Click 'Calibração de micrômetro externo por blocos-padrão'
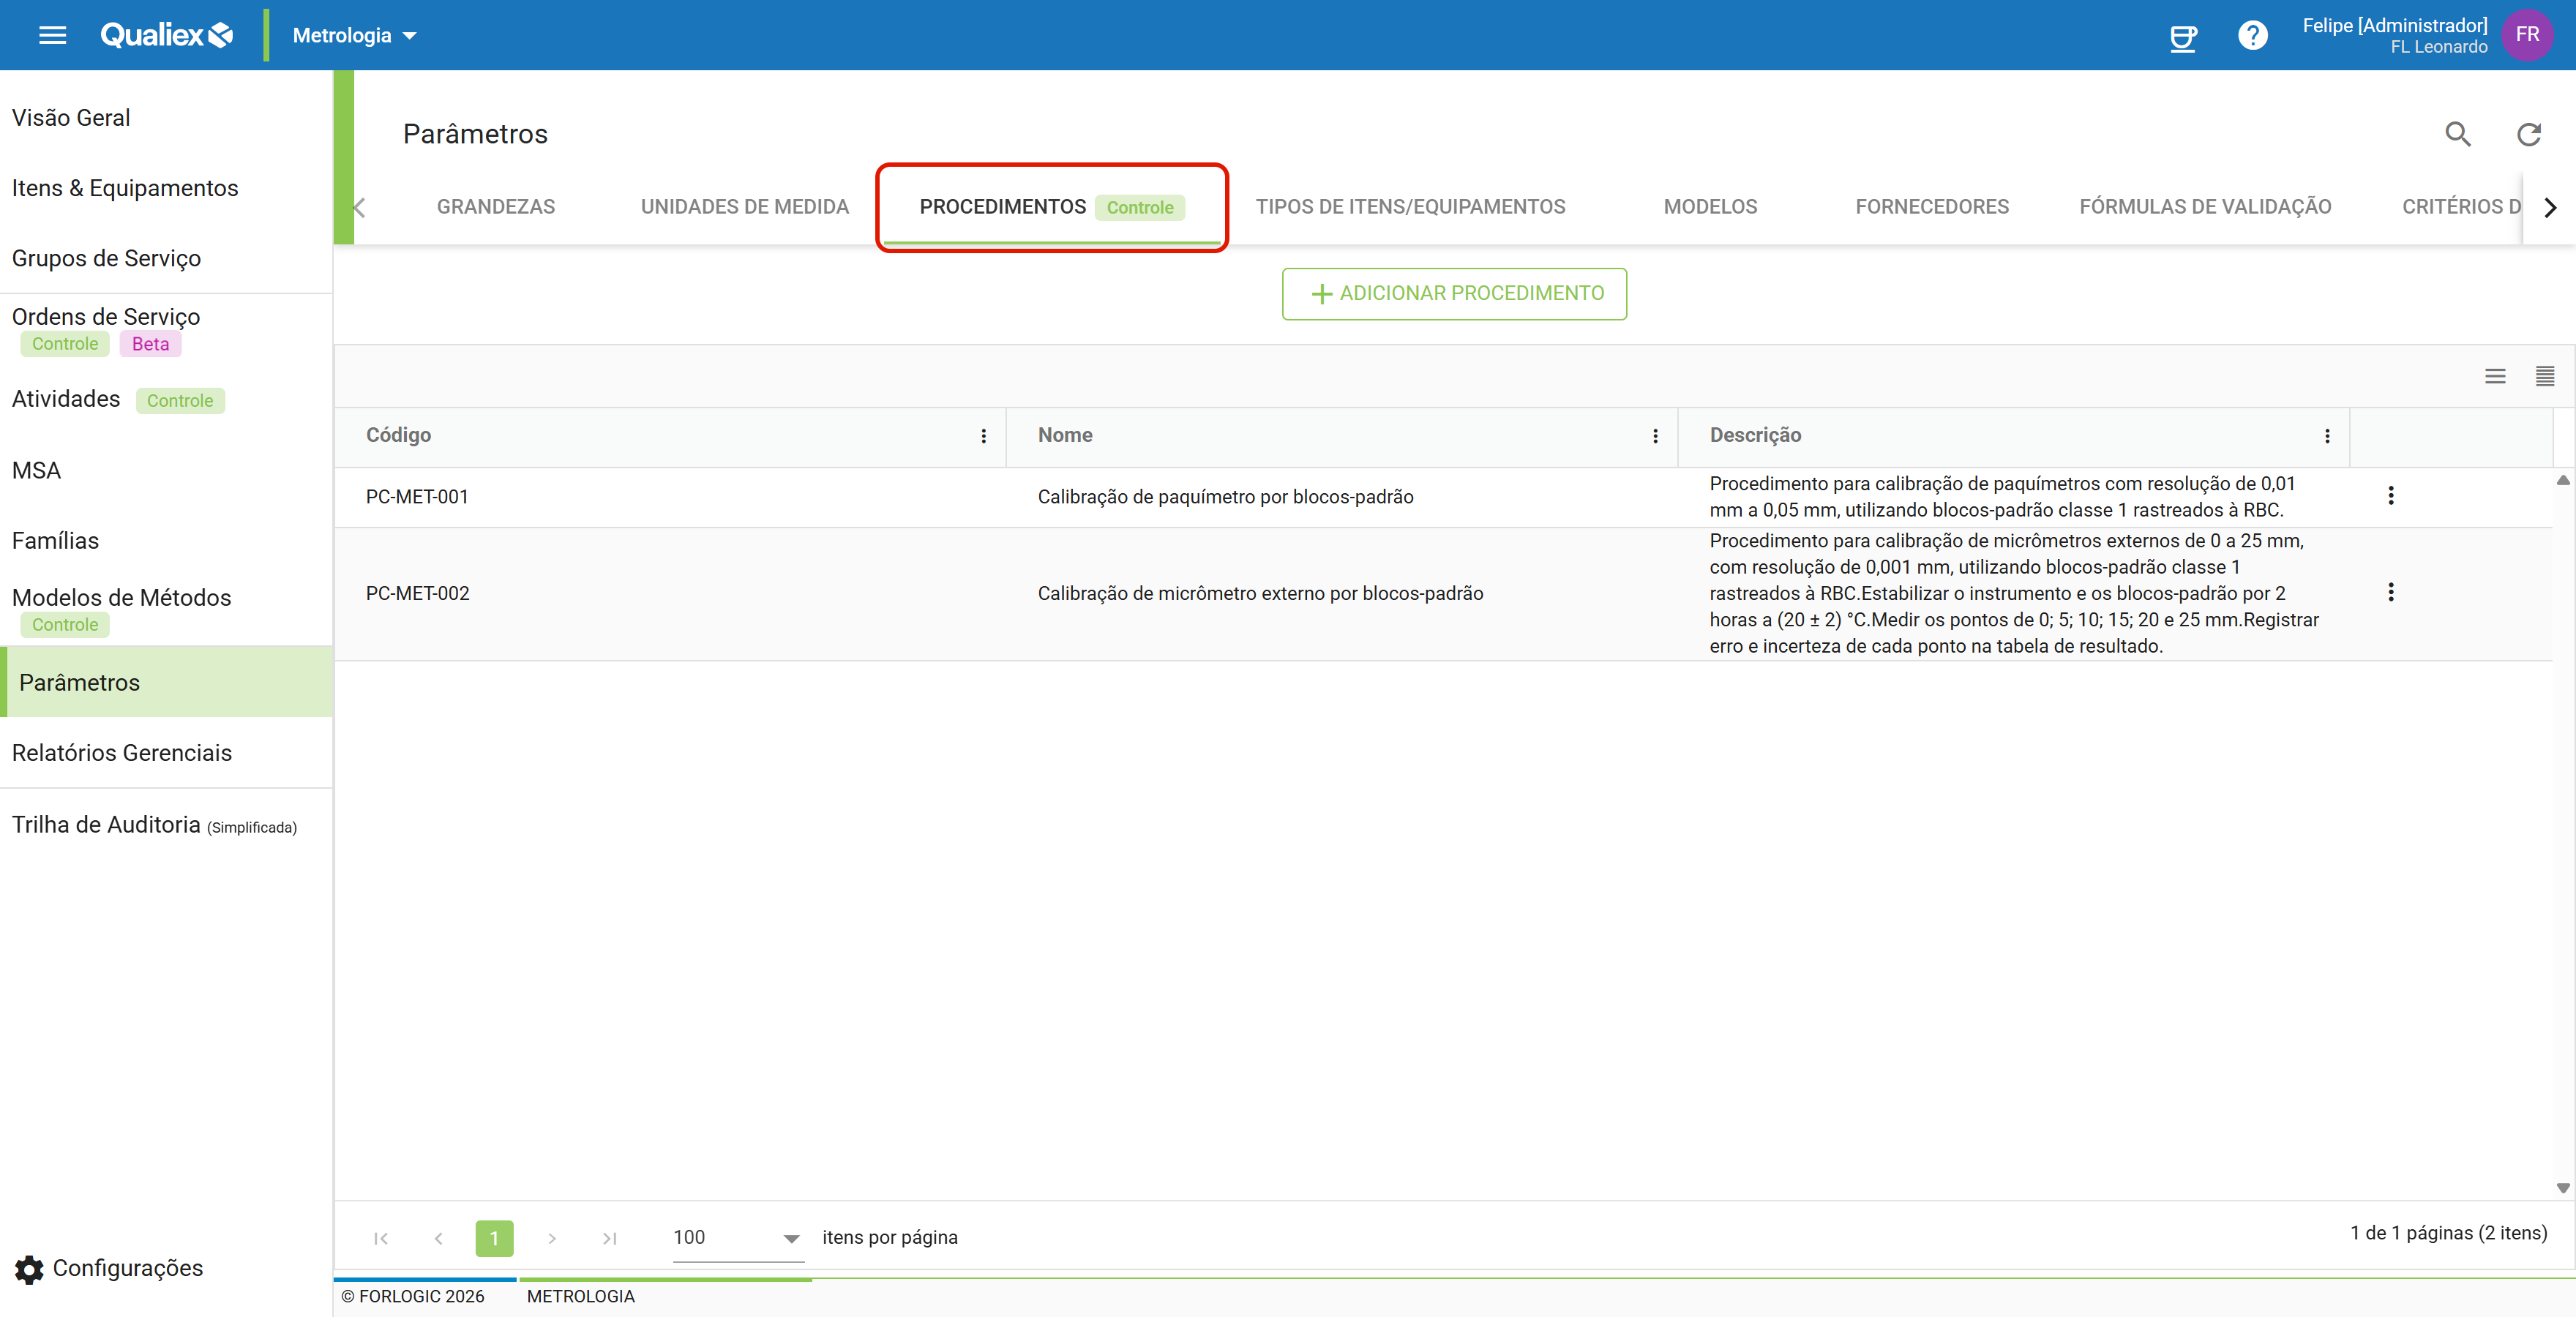Screen dimensions: 2576x1317 pos(1260,594)
